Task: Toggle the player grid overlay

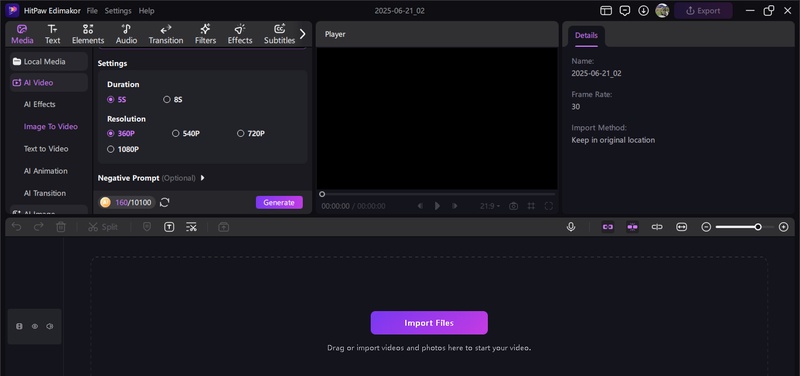Action: (x=531, y=206)
